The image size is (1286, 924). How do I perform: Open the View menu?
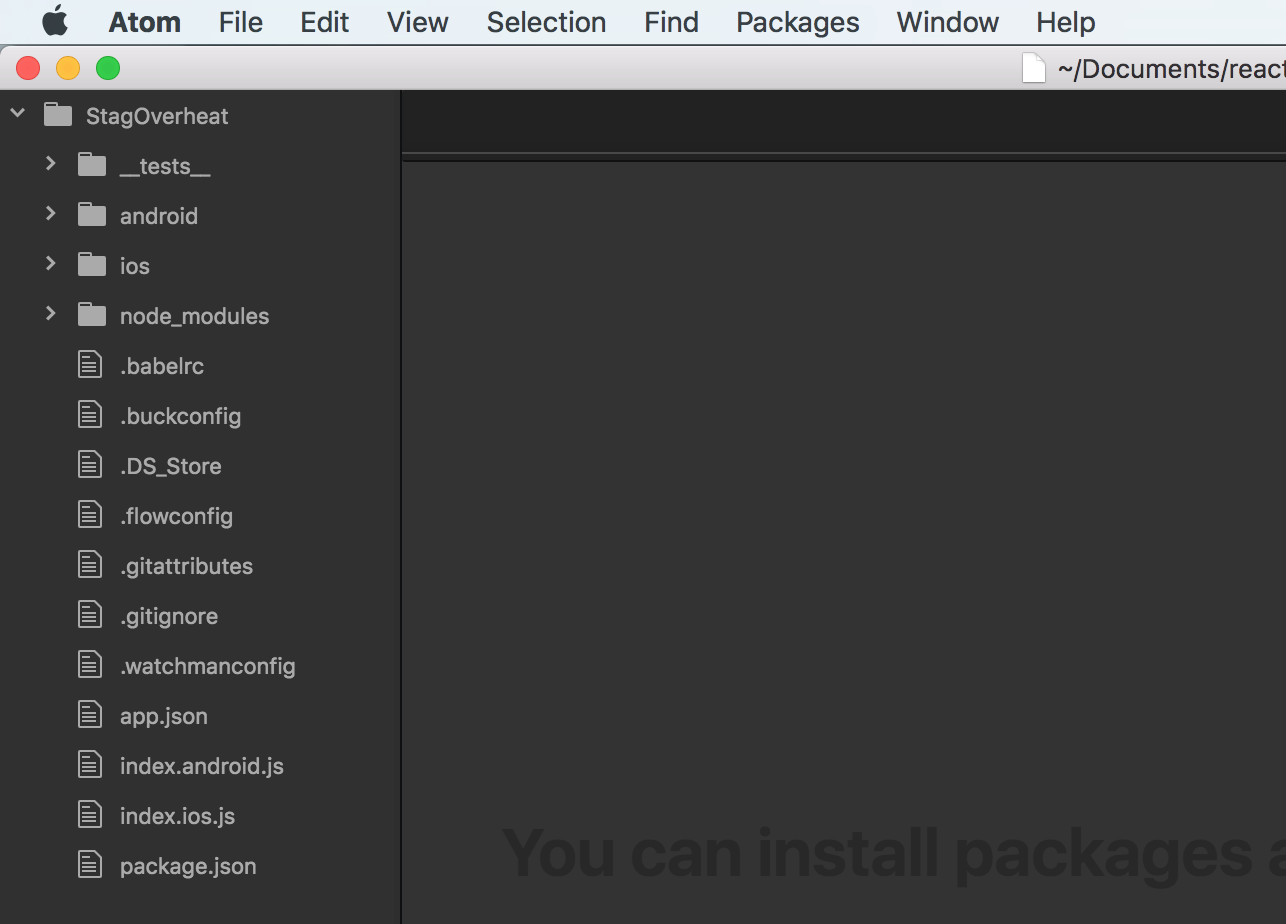tap(418, 22)
